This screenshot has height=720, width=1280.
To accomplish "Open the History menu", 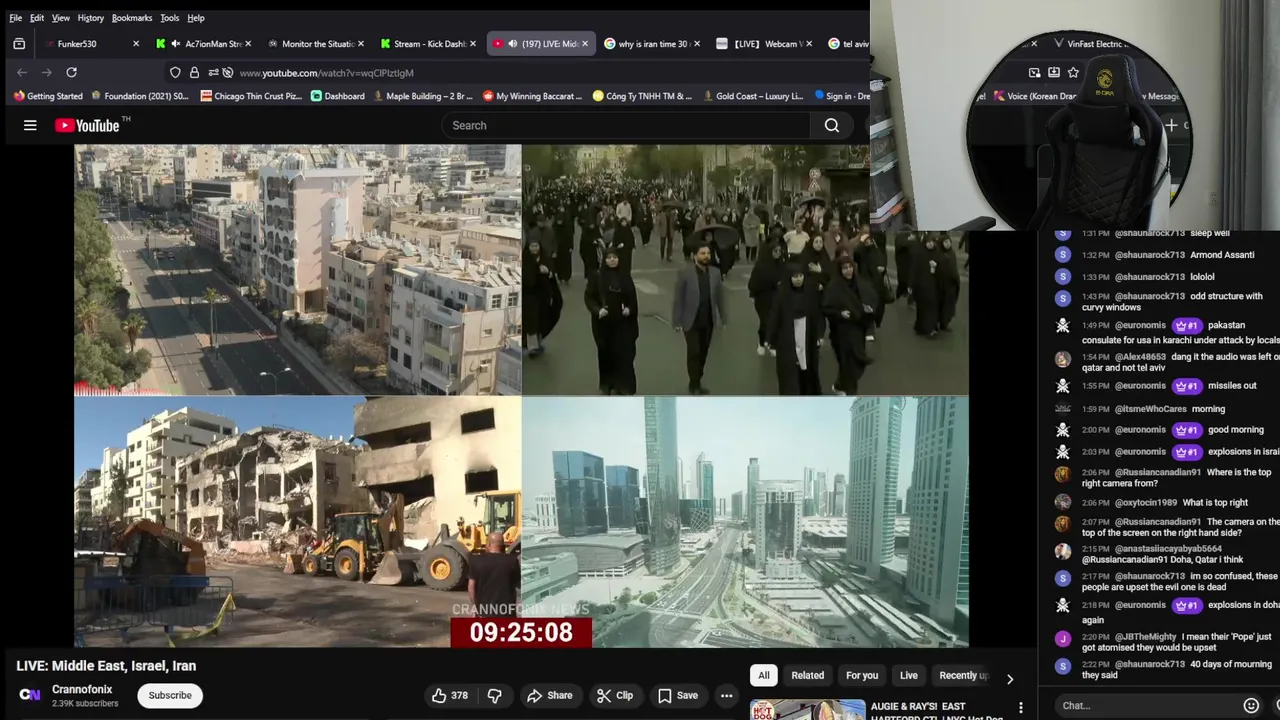I will coord(91,18).
